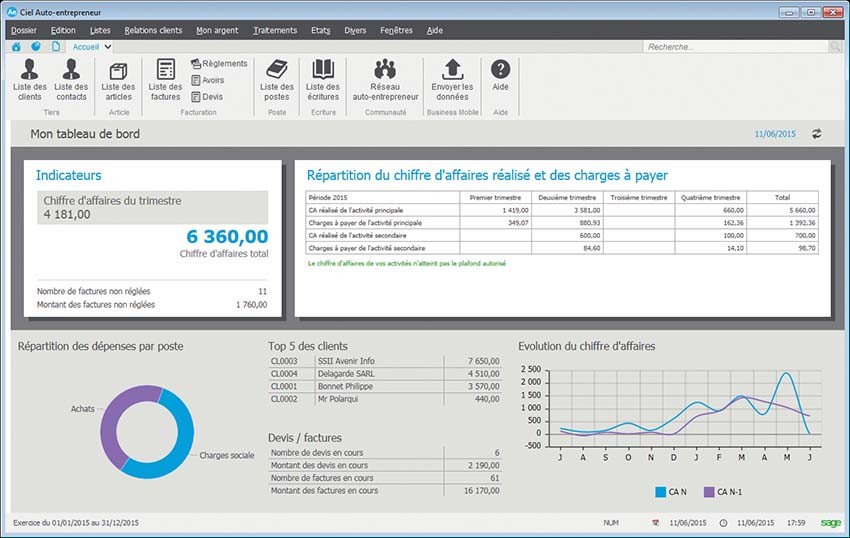Open the Traitements menu
This screenshot has width=850, height=538.
click(x=274, y=30)
